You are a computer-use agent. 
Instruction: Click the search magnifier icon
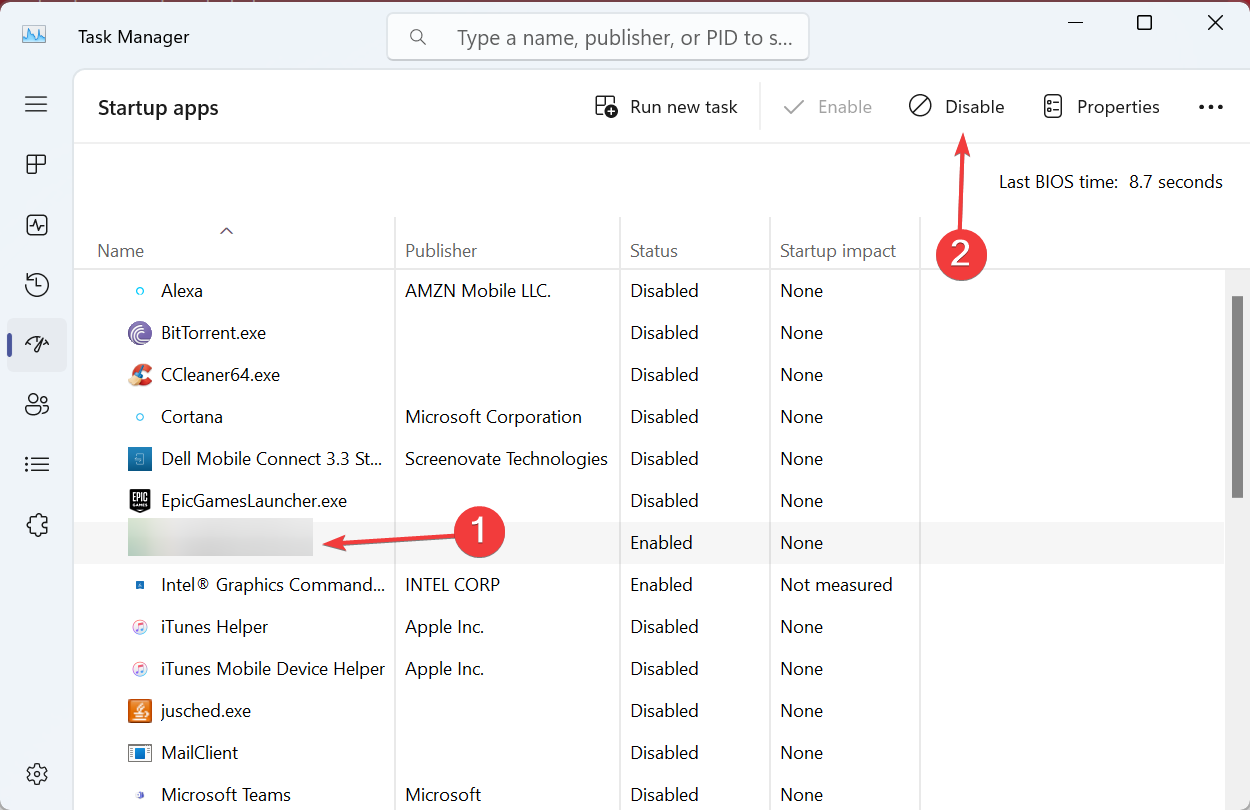click(x=418, y=37)
